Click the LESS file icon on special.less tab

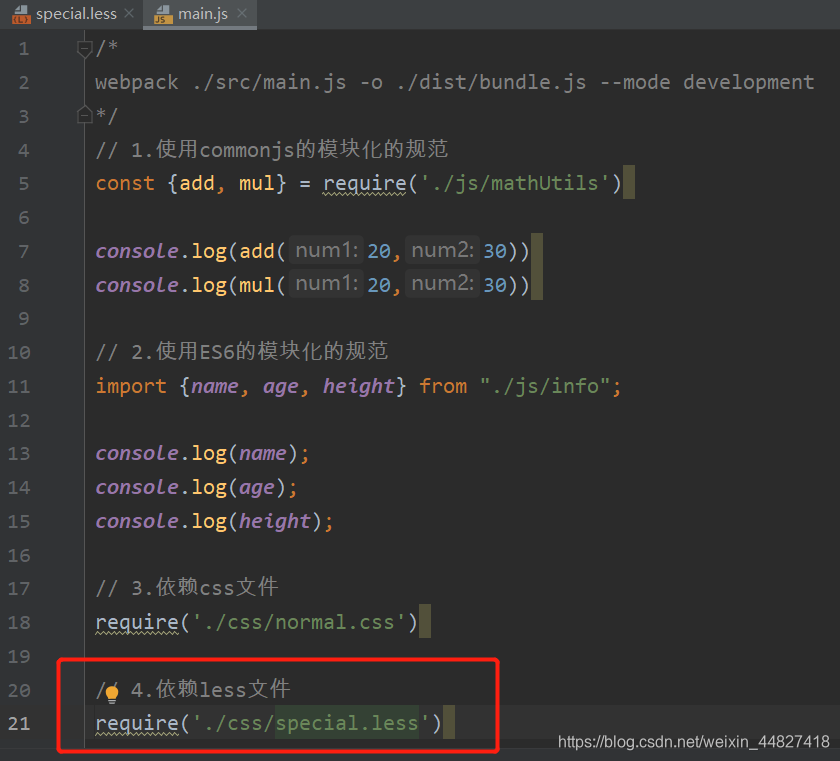pos(21,14)
